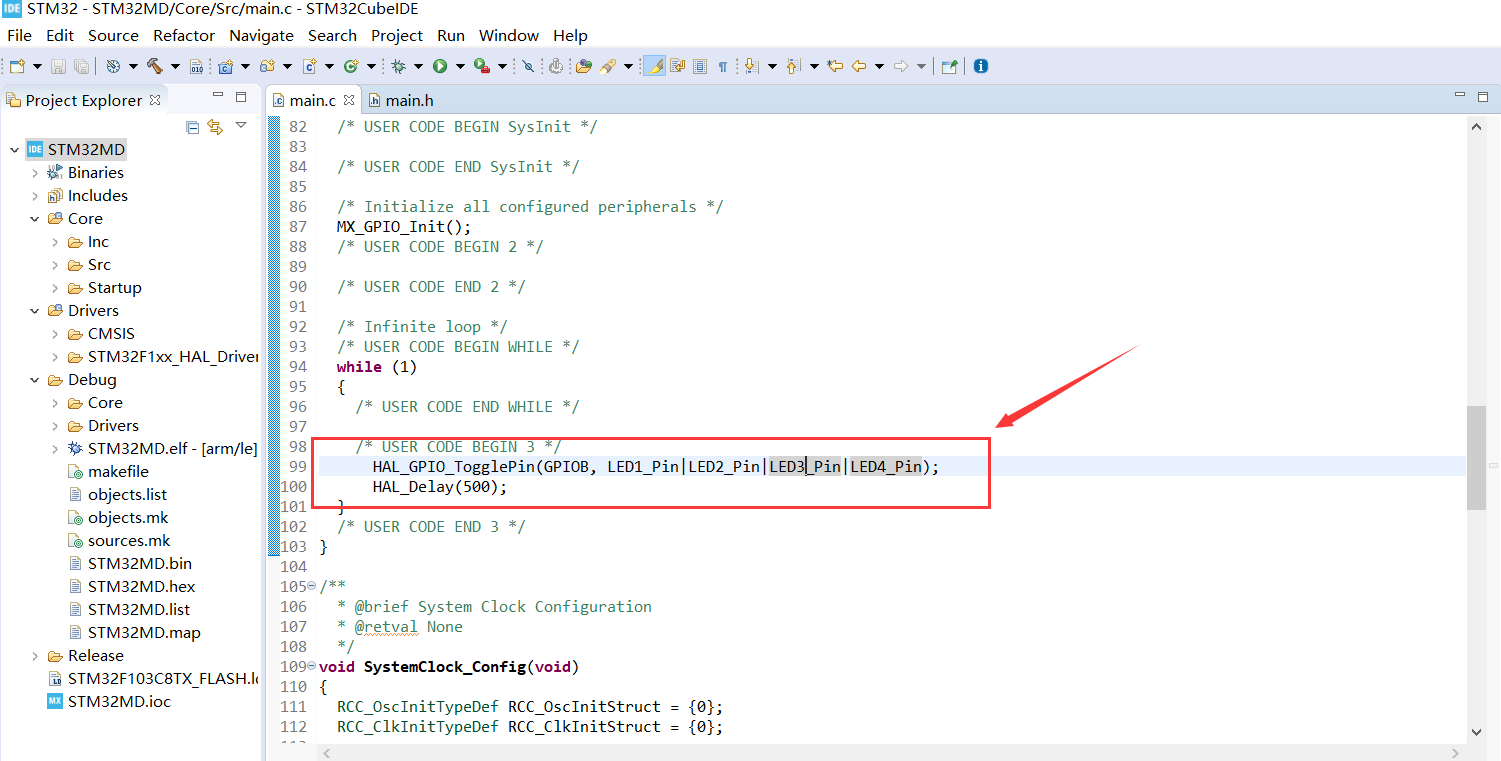Click the New Source Folder toolbar icon
Screen dimensions: 1501x761
click(x=267, y=66)
